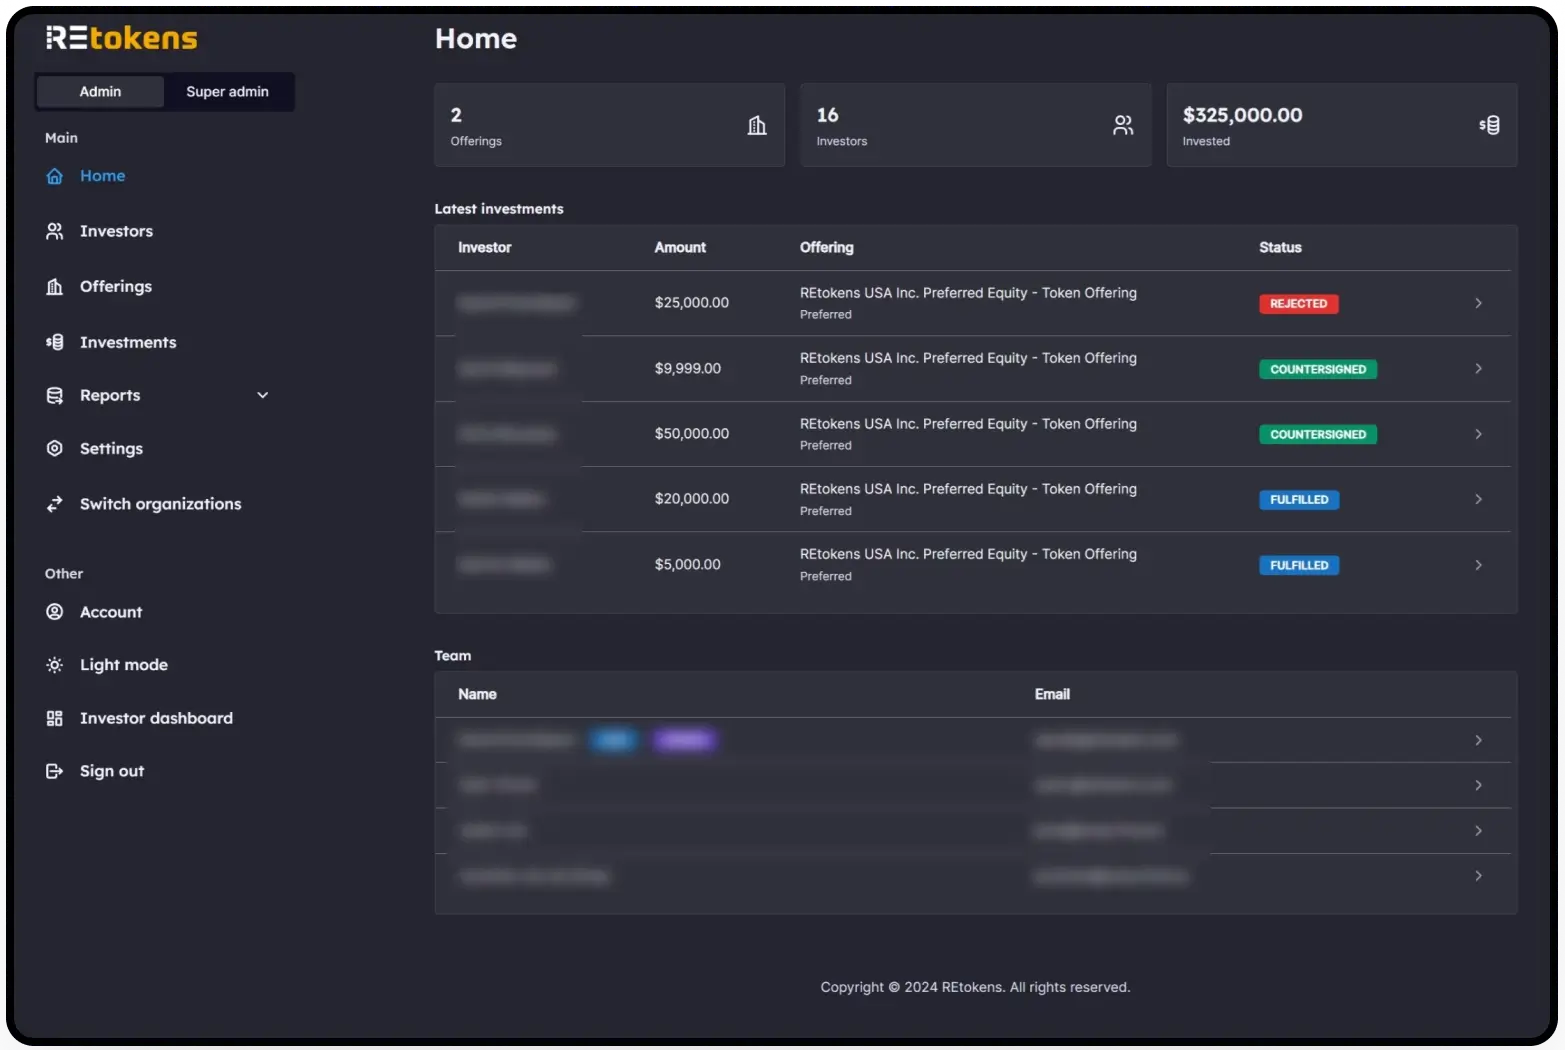
Task: Click the coins icon in Invested card
Action: click(1489, 125)
